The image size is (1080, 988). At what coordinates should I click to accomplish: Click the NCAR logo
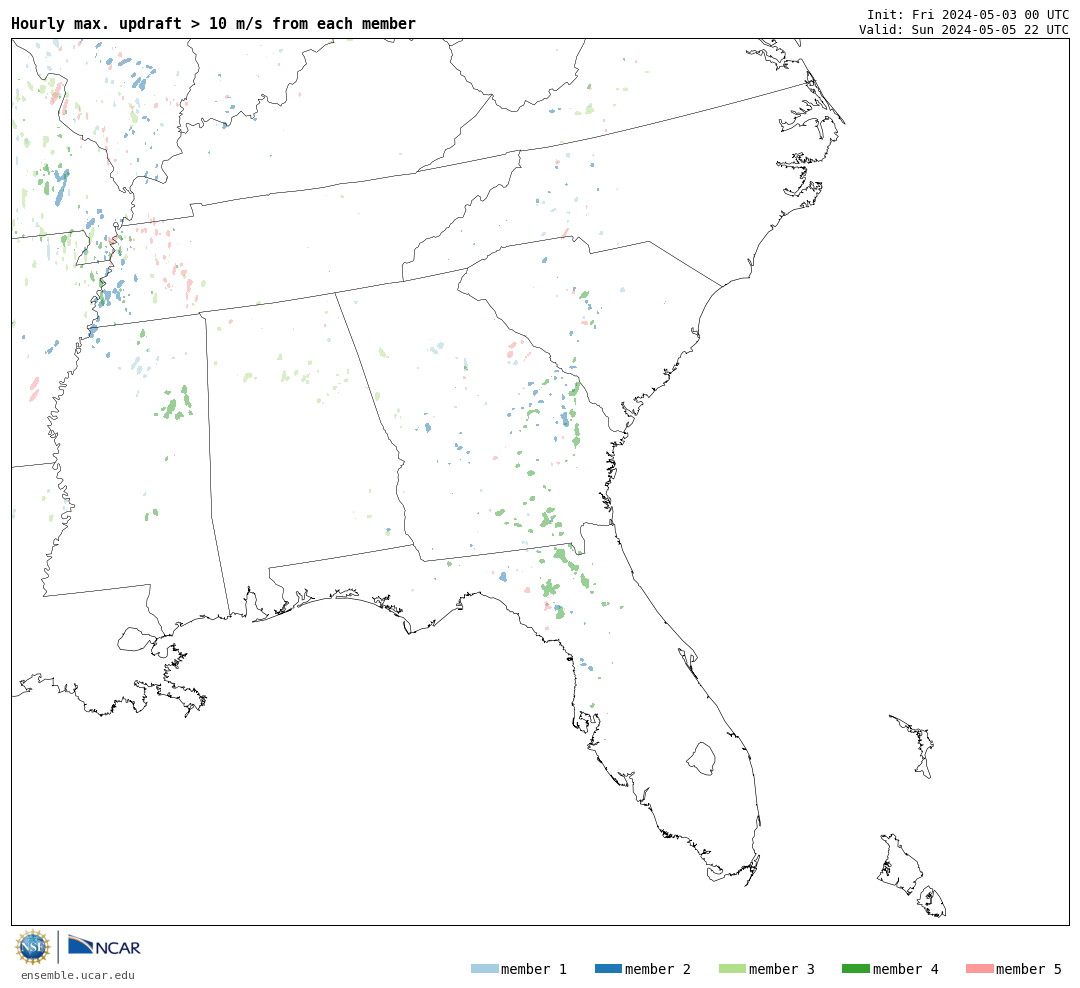click(x=104, y=946)
